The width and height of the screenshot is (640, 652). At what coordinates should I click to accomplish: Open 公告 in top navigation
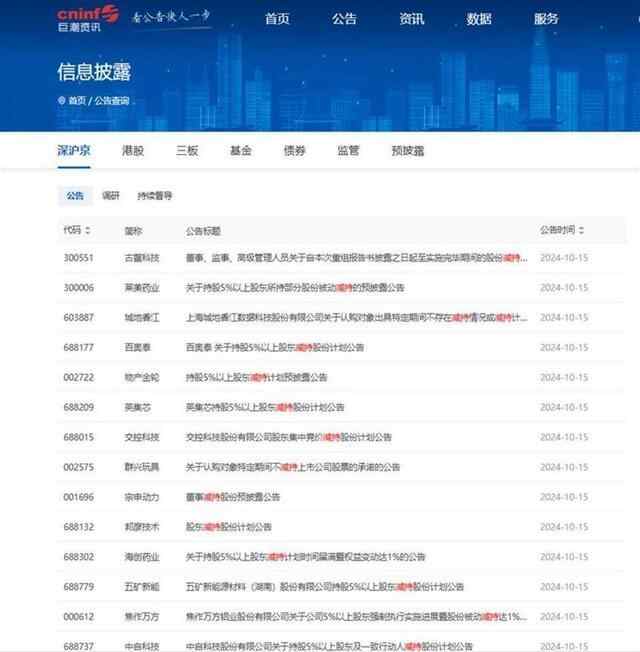click(x=344, y=19)
